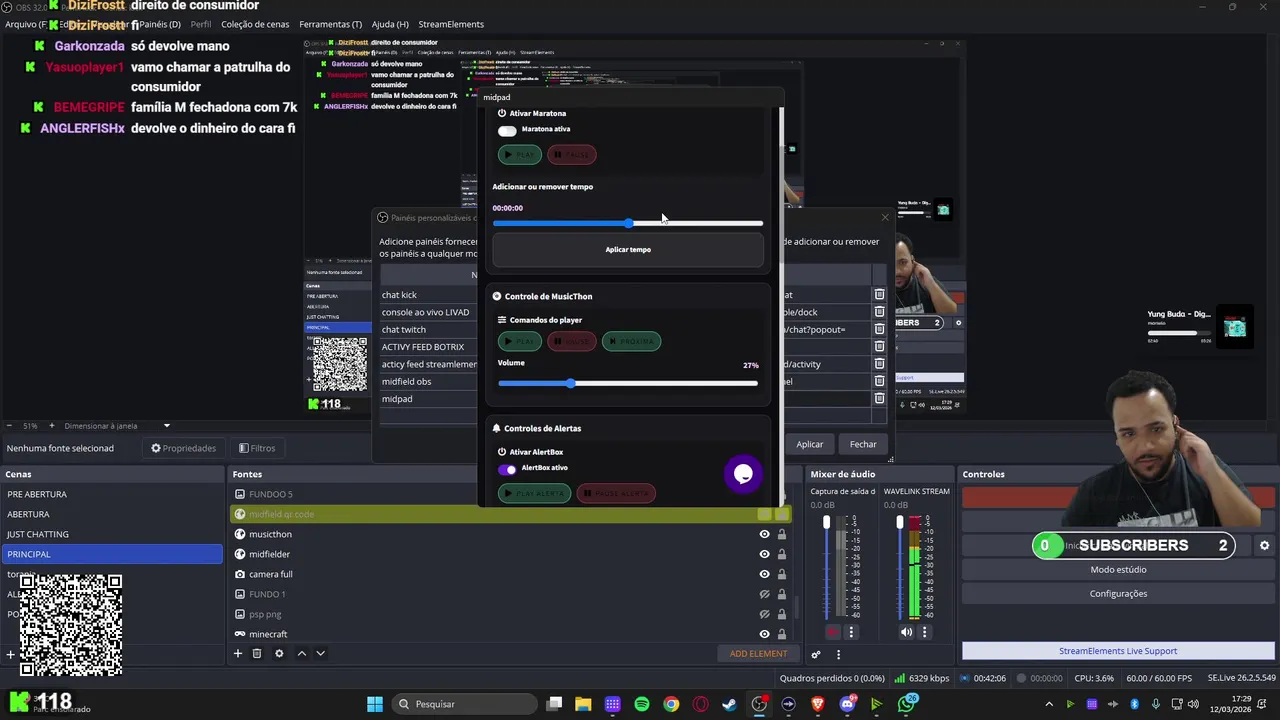Delete the chat twitch panel row
The height and width of the screenshot is (720, 1280).
[x=879, y=329]
